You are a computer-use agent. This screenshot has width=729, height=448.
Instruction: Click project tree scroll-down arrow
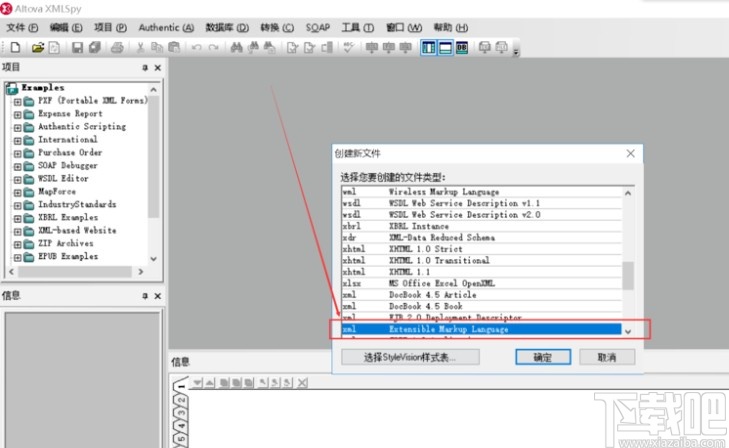point(153,259)
